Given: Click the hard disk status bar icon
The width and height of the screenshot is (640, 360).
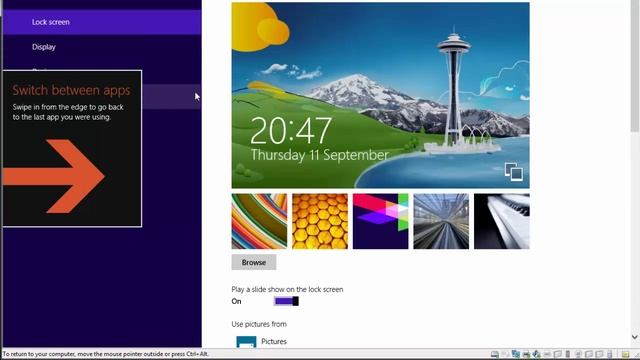Looking at the screenshot, I should click(495, 354).
